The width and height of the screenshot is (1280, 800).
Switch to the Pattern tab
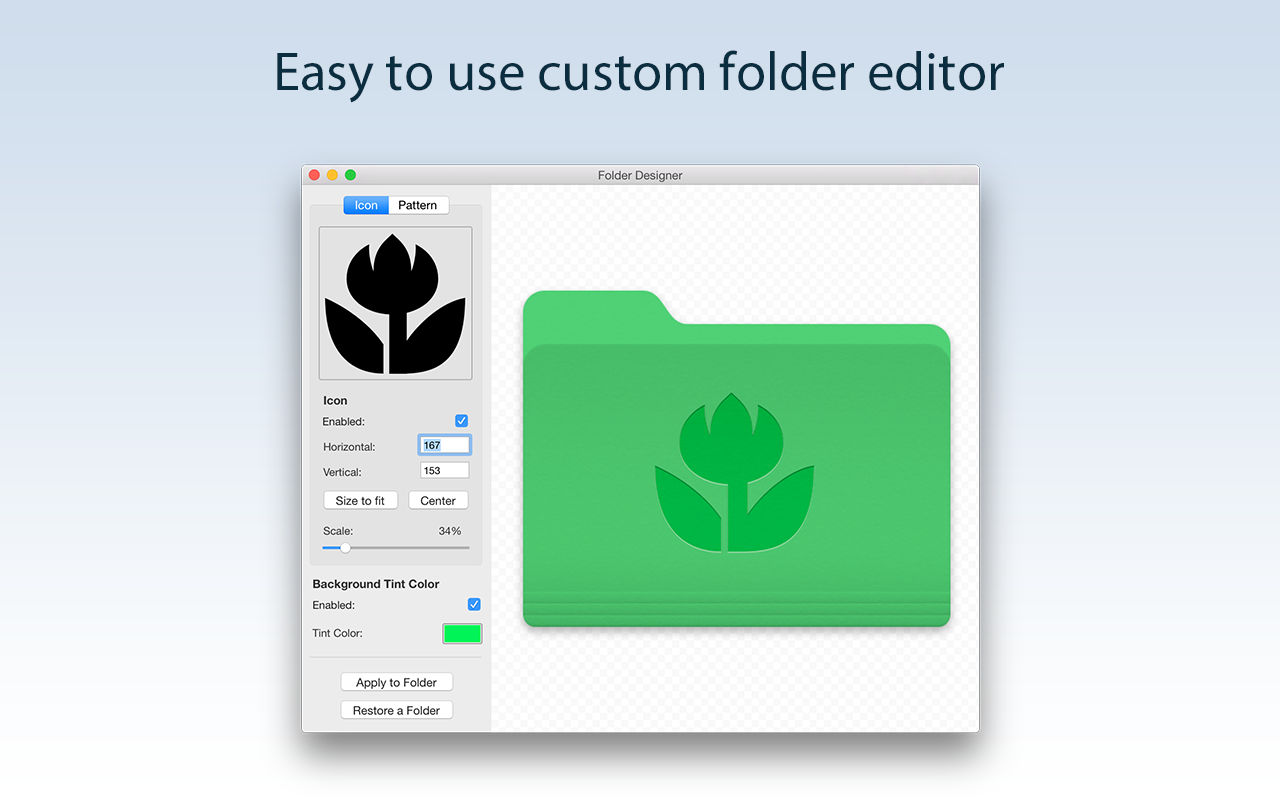418,205
